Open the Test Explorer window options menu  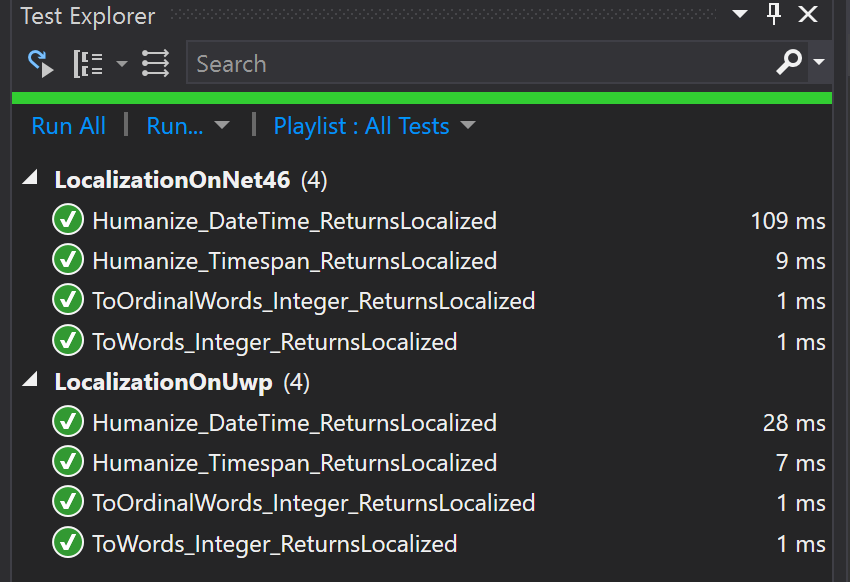[x=740, y=15]
